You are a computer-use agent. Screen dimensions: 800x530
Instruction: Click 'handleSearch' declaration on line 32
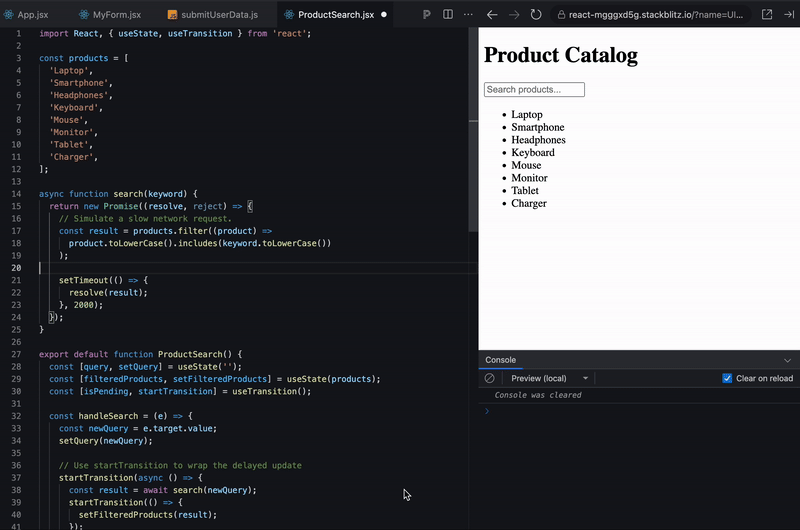[108, 416]
